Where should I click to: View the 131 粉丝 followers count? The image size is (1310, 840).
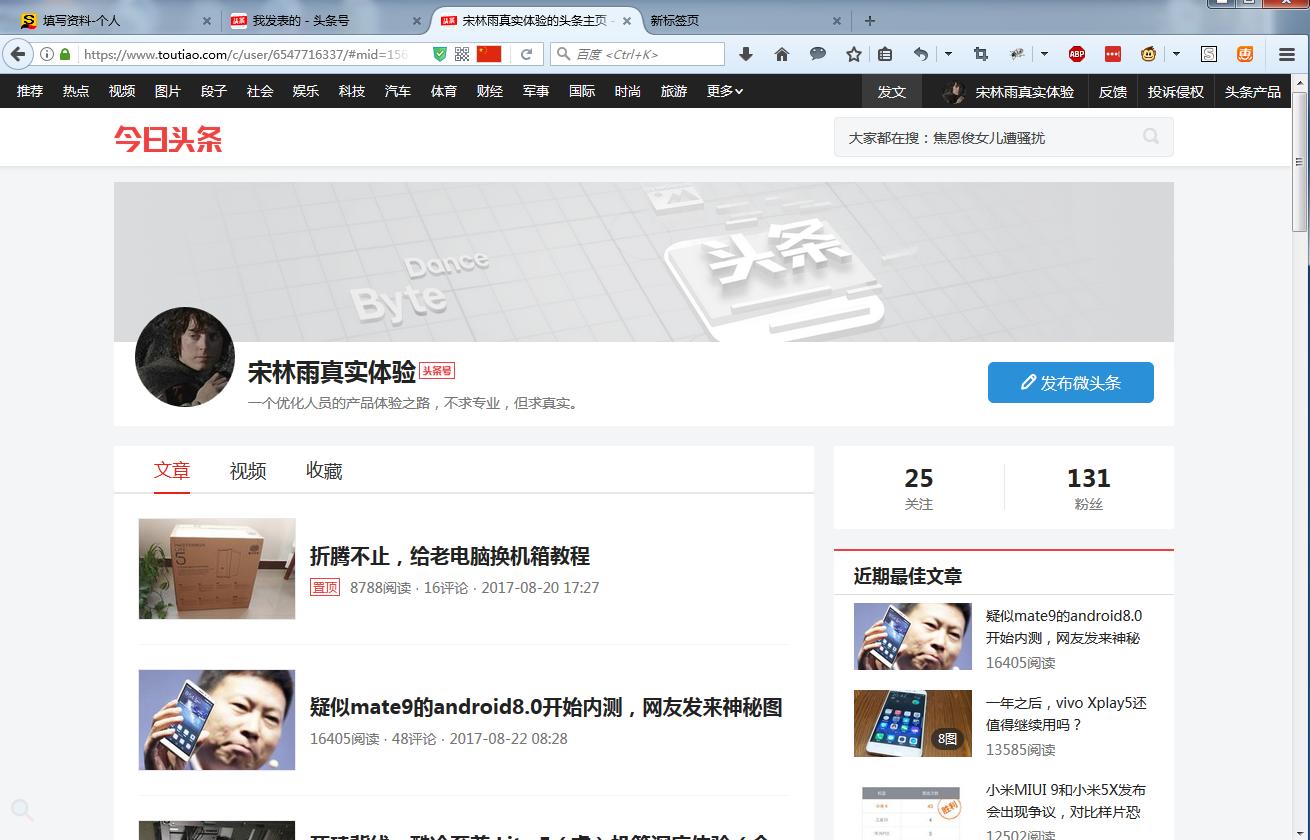coord(1089,488)
